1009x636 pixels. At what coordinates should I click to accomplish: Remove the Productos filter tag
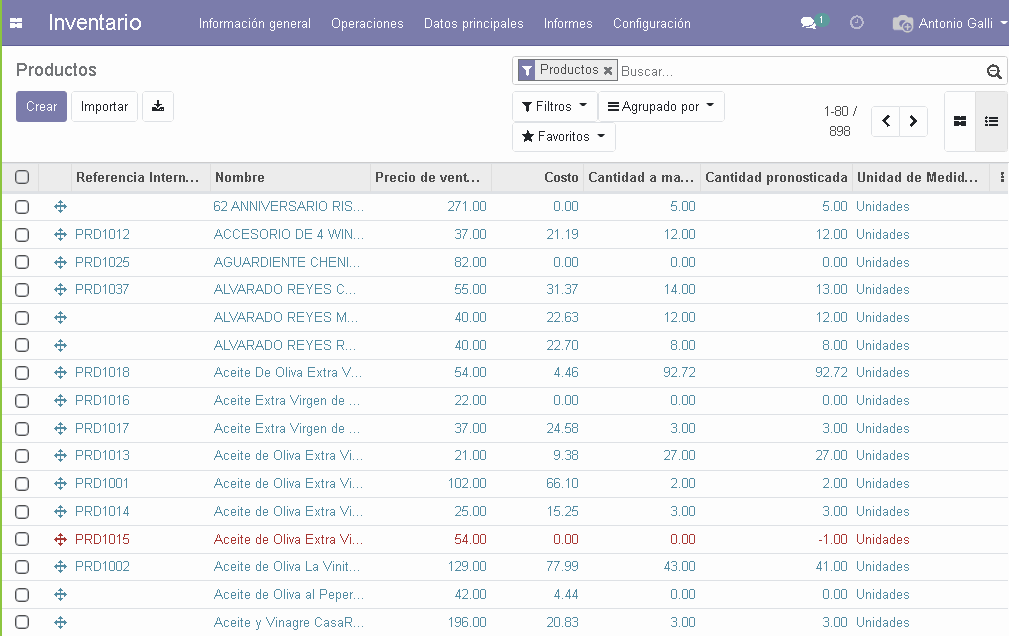(608, 71)
